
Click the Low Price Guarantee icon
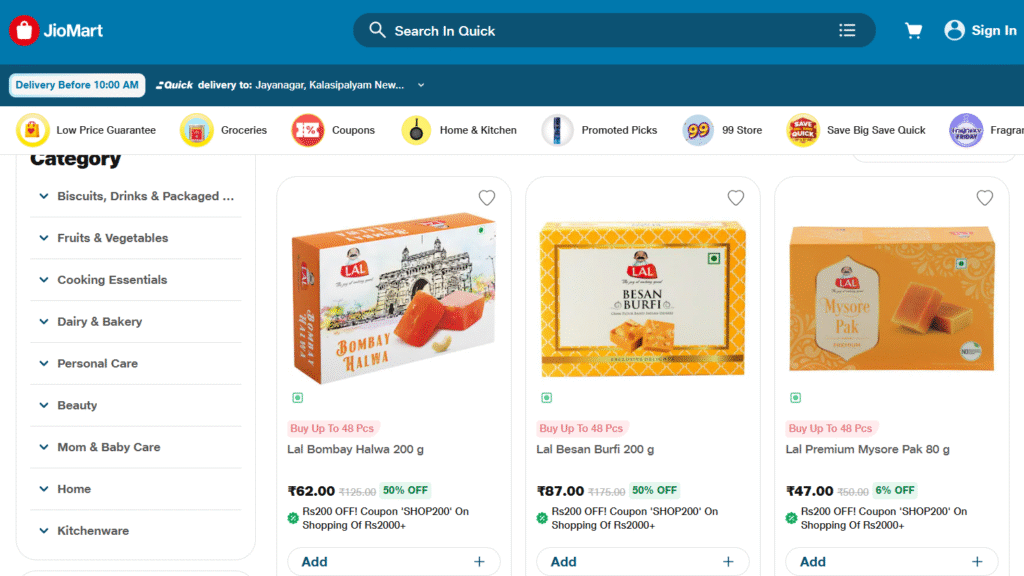[x=32, y=130]
